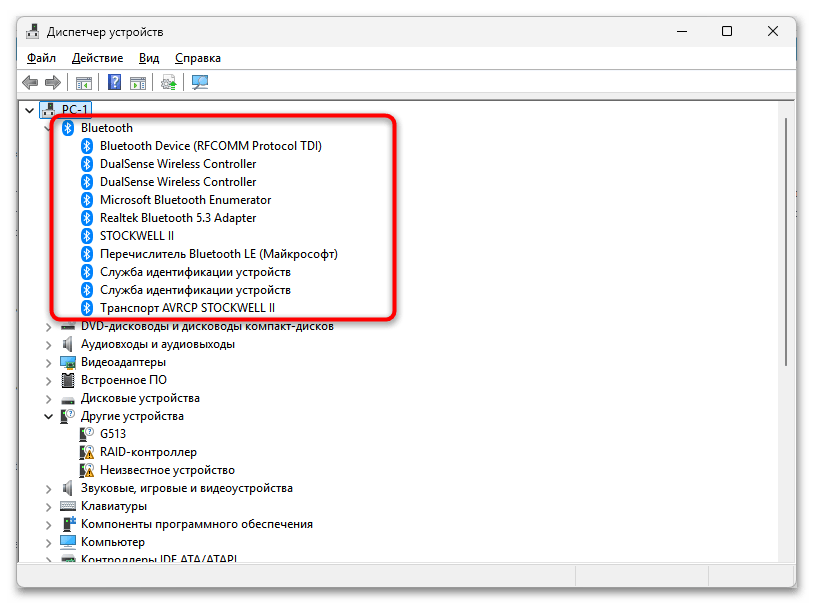Image resolution: width=813 pixels, height=604 pixels.
Task: Select Microsoft Bluetooth Enumerator text
Action: click(186, 200)
